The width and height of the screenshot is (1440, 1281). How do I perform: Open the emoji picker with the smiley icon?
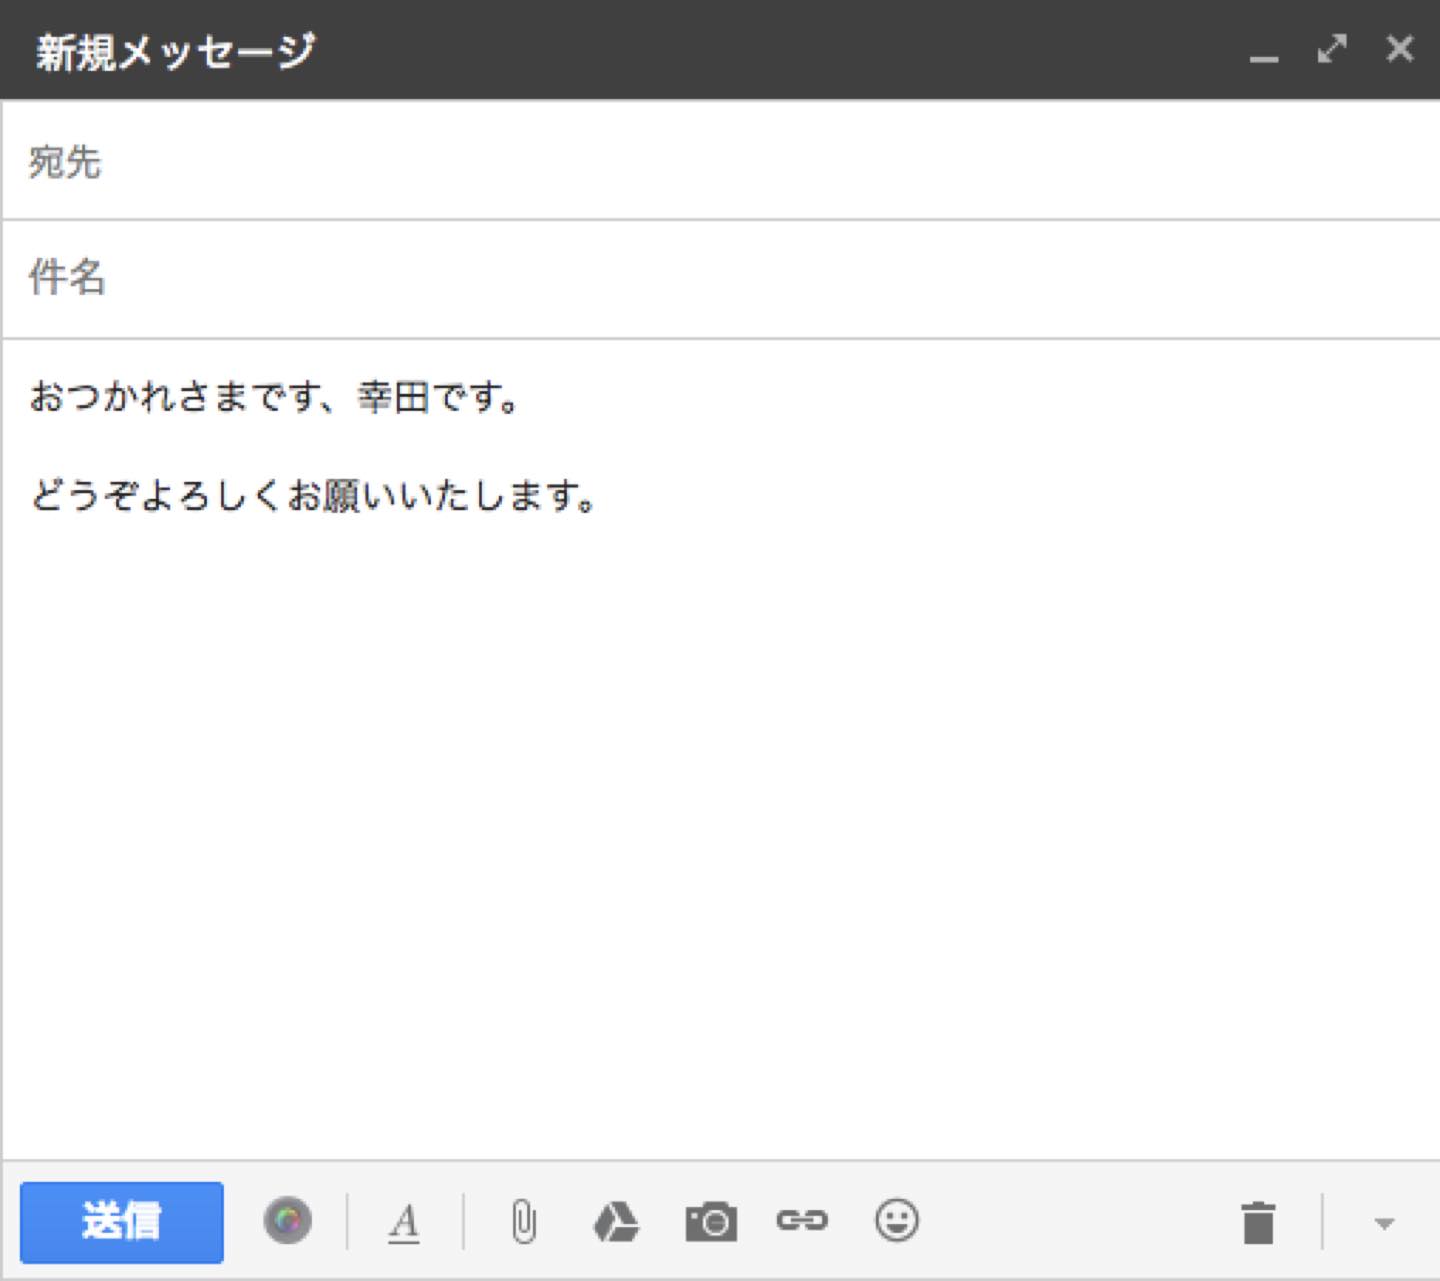pos(897,1220)
